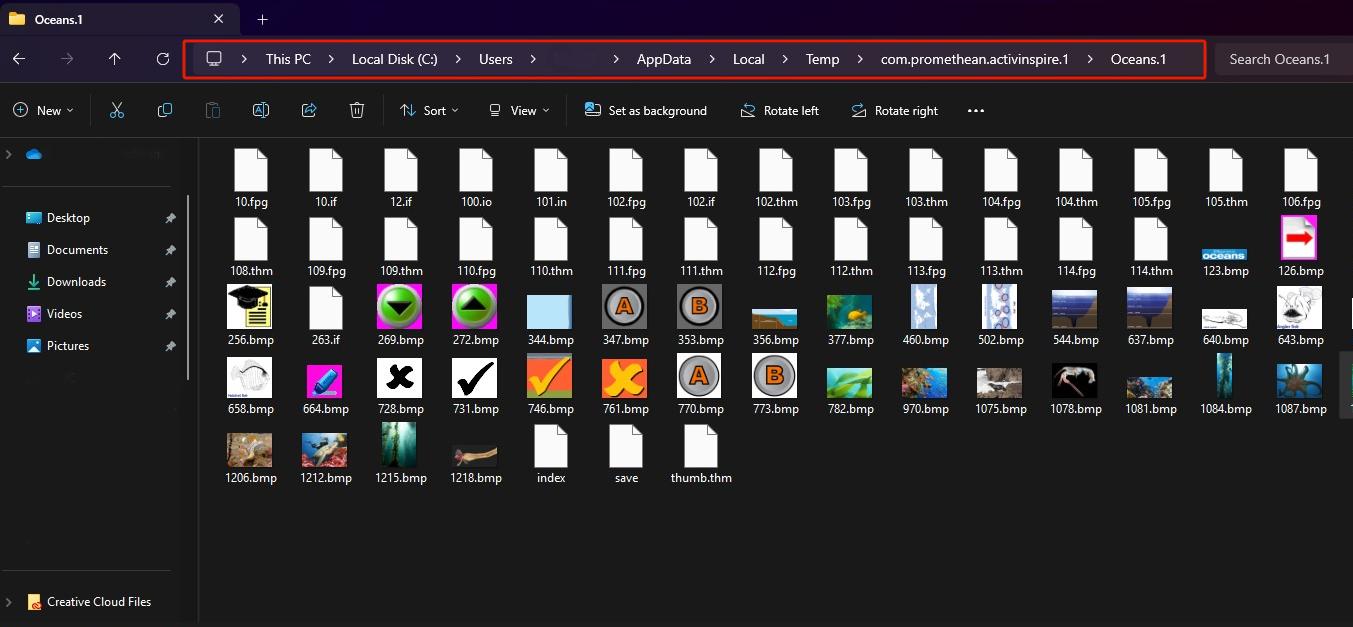Open Downloads in the sidebar
The image size is (1353, 627).
click(75, 281)
